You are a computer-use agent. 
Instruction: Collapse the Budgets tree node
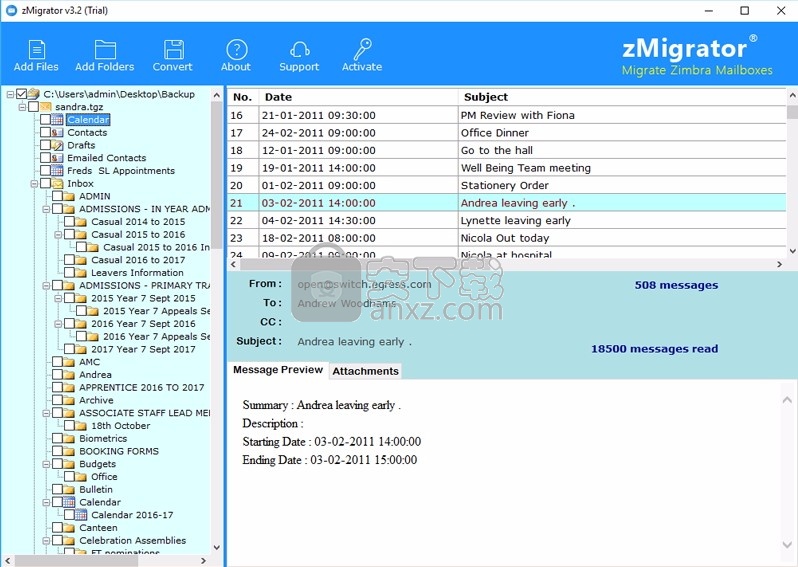click(46, 464)
